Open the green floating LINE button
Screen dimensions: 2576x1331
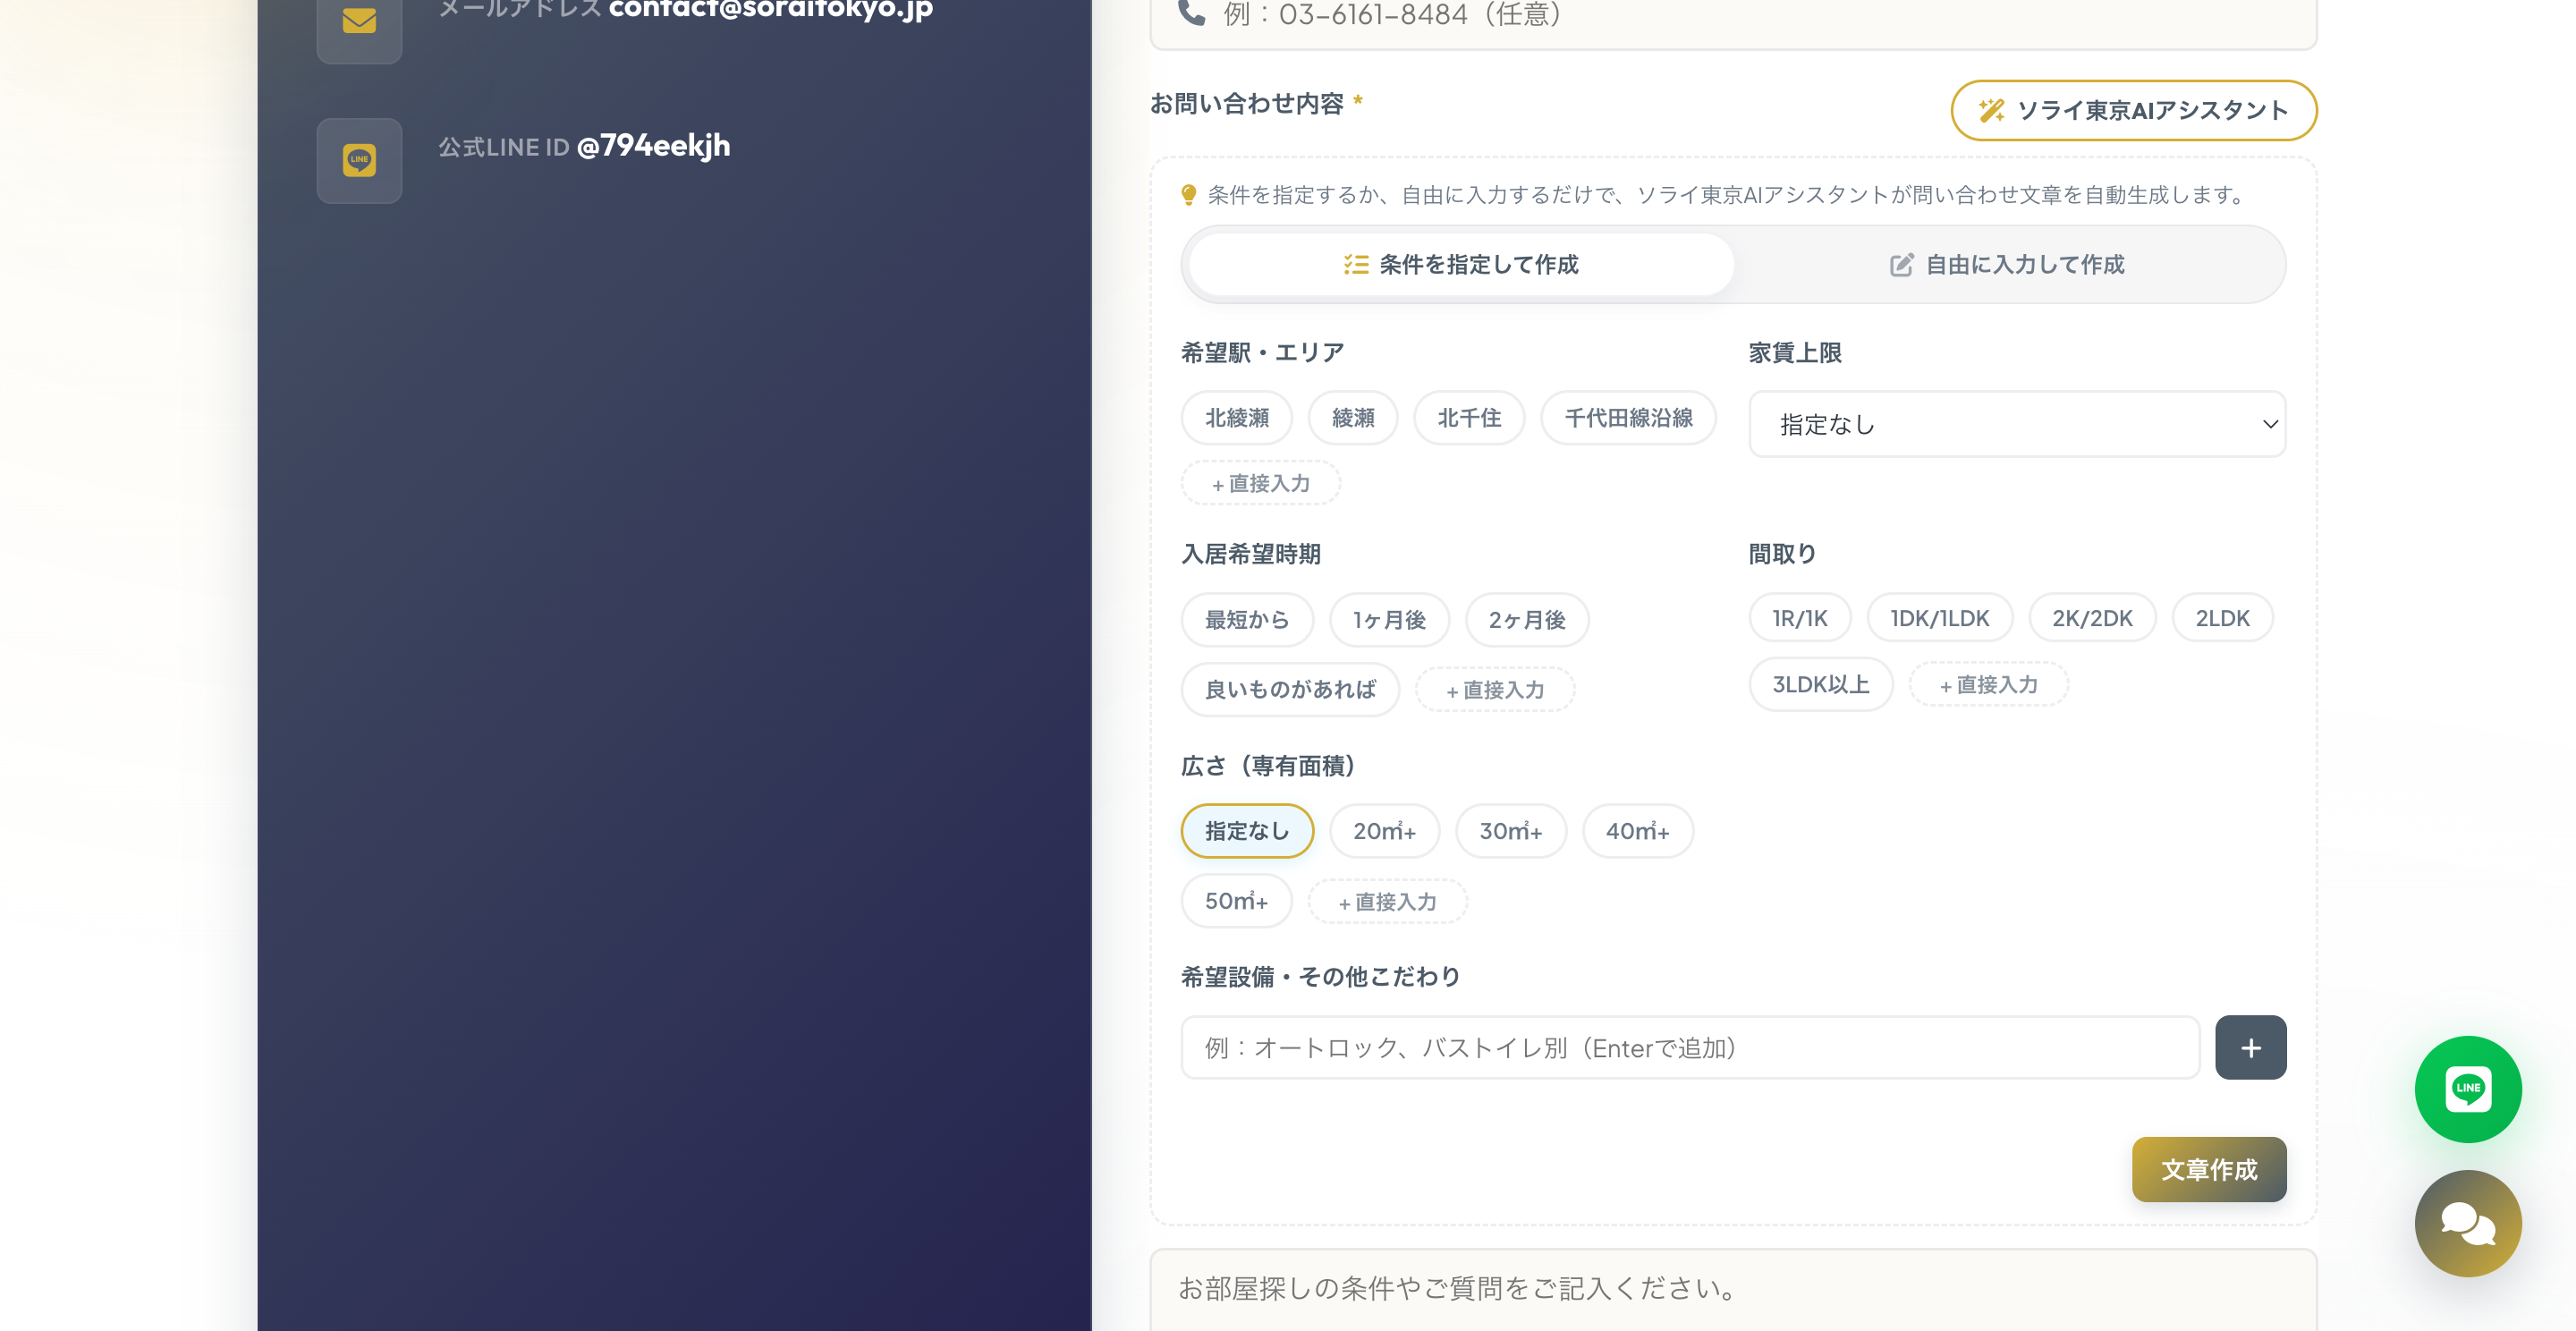(2467, 1088)
